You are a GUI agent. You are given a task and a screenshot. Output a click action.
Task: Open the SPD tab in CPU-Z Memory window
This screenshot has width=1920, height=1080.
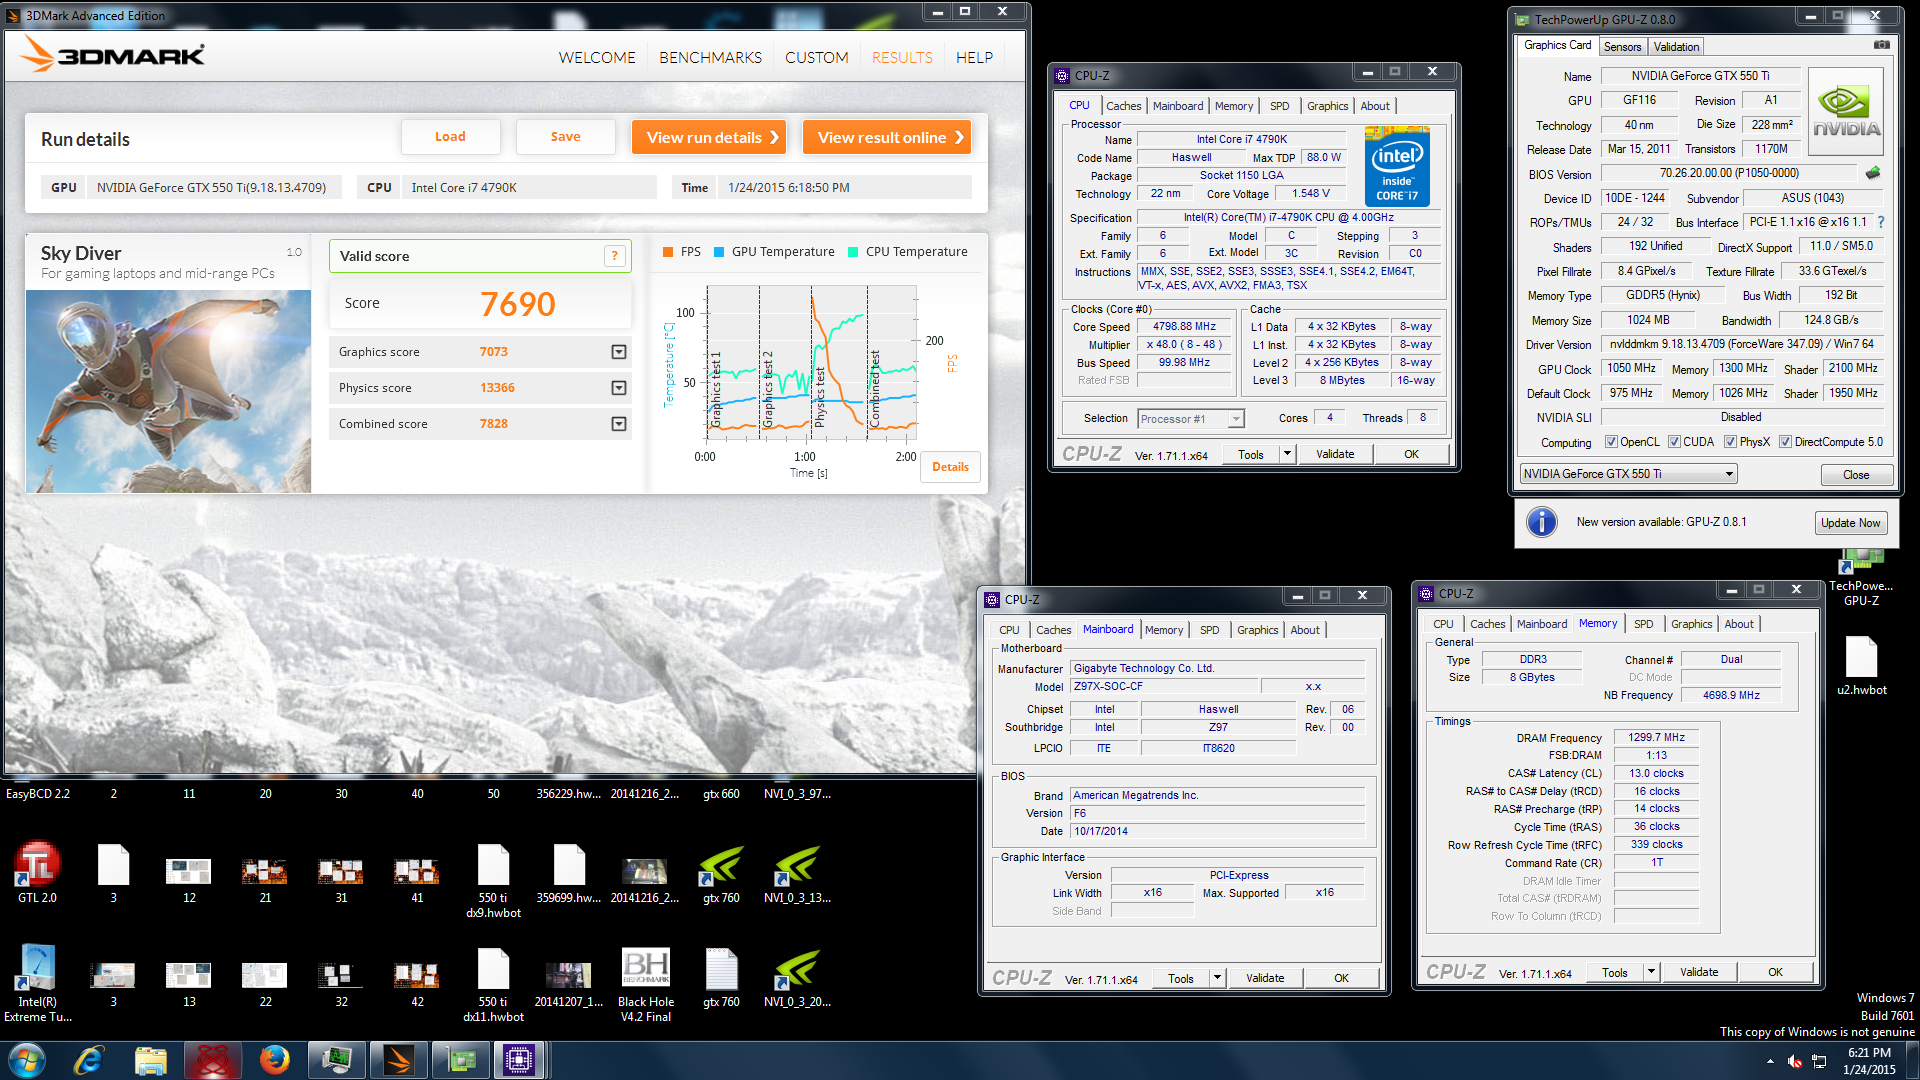tap(1643, 624)
